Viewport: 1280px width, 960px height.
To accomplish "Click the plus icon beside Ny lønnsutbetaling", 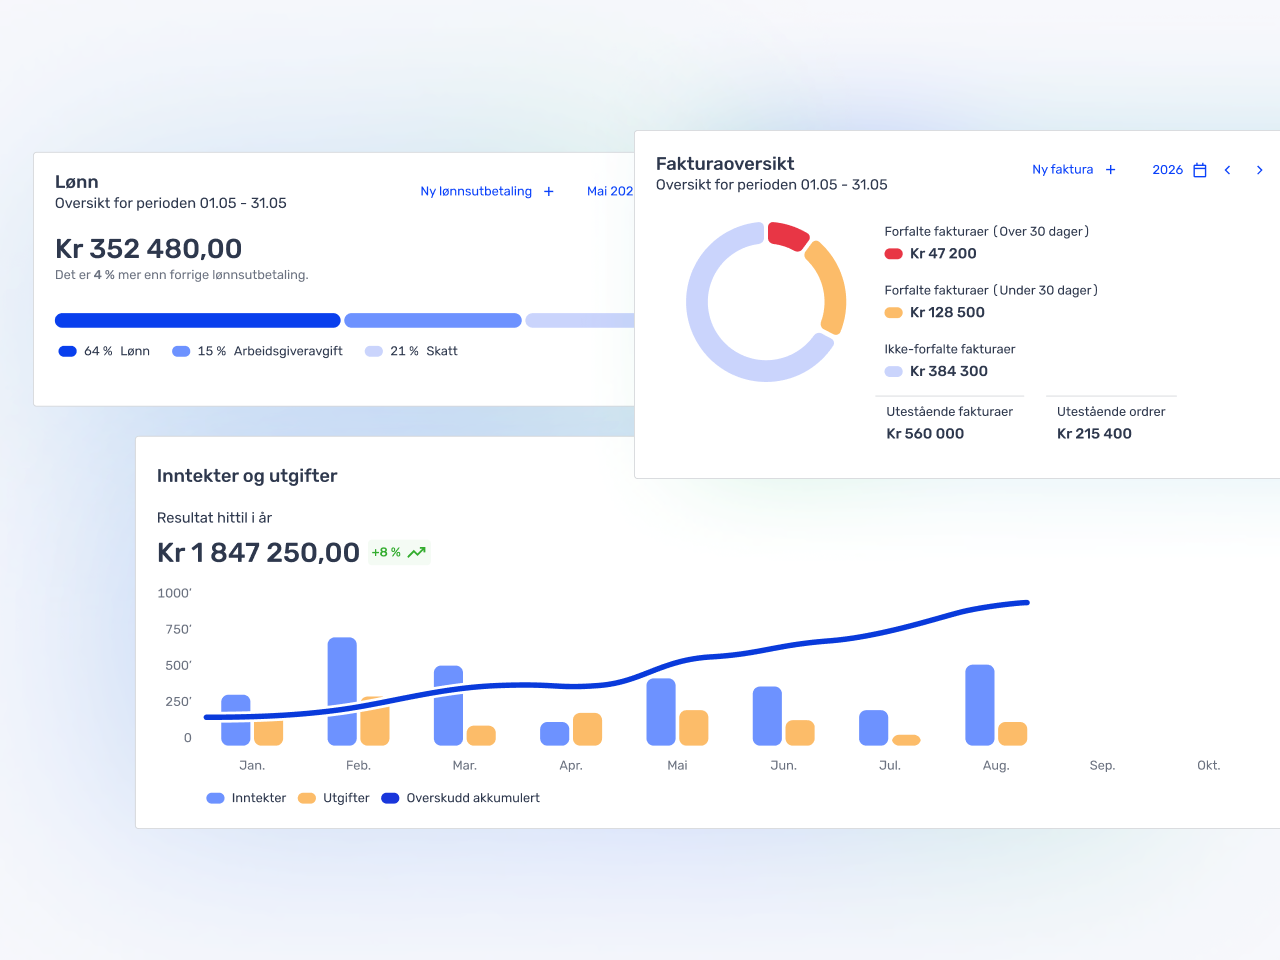I will tap(548, 192).
